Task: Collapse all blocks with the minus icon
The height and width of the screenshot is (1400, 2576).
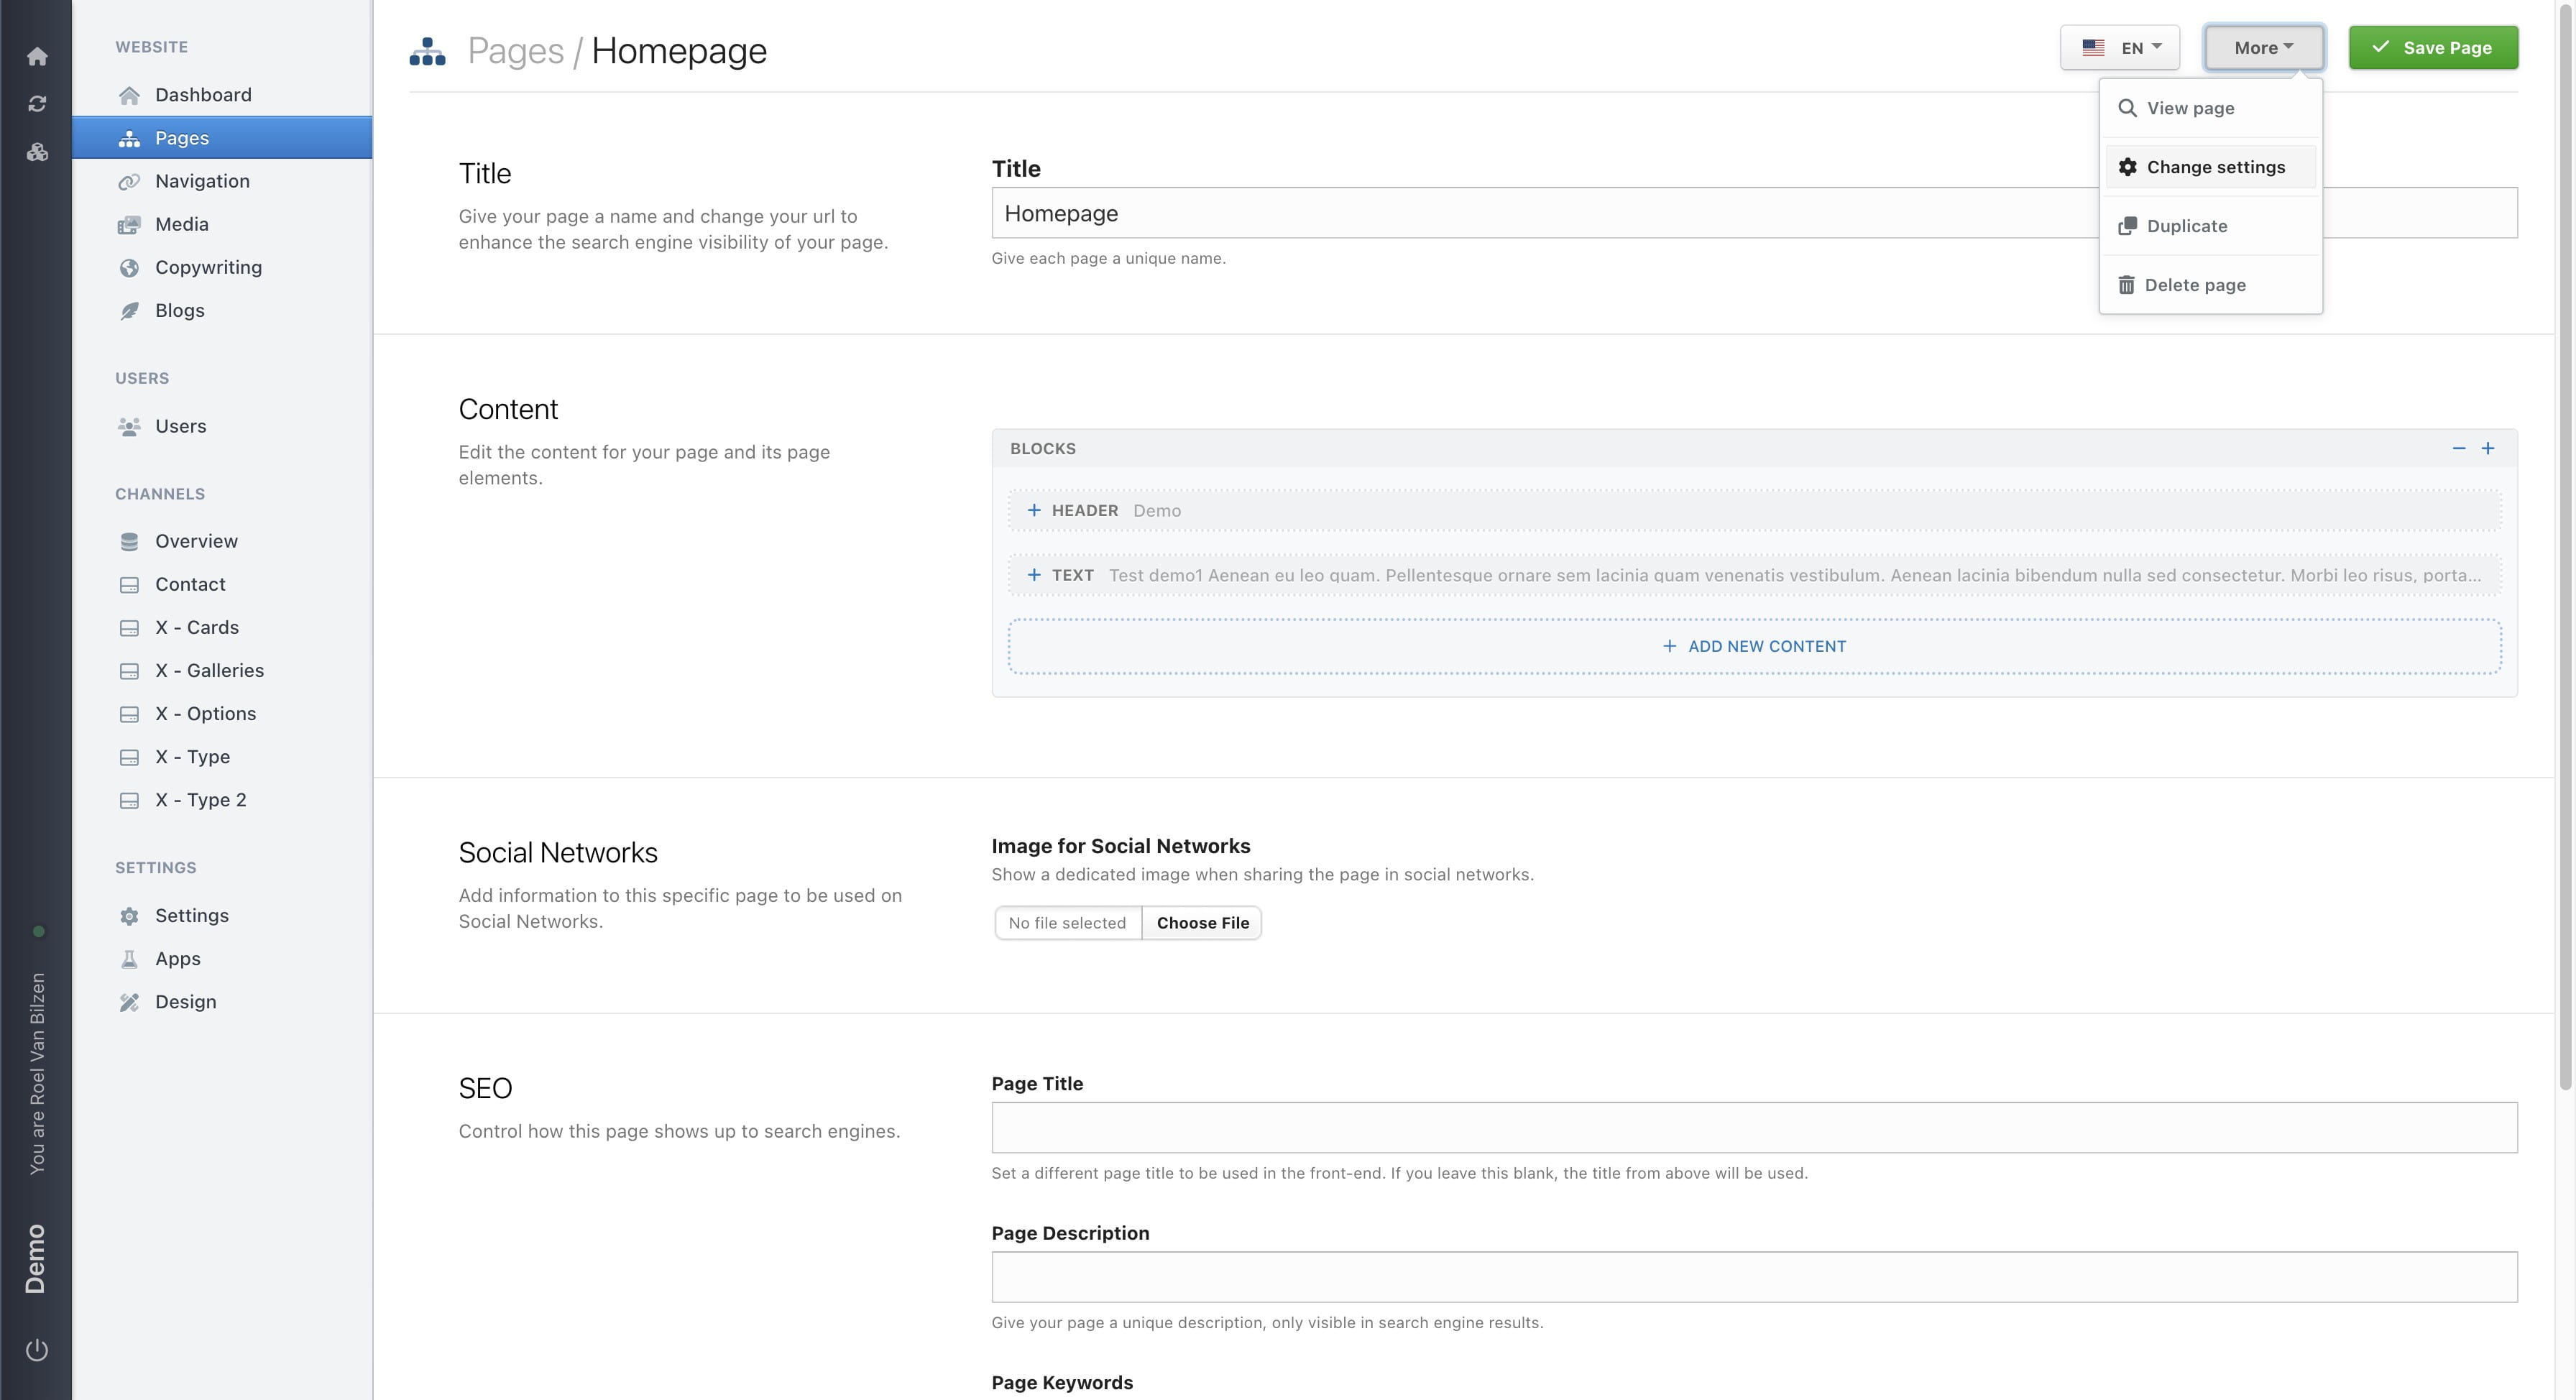Action: coord(2459,449)
